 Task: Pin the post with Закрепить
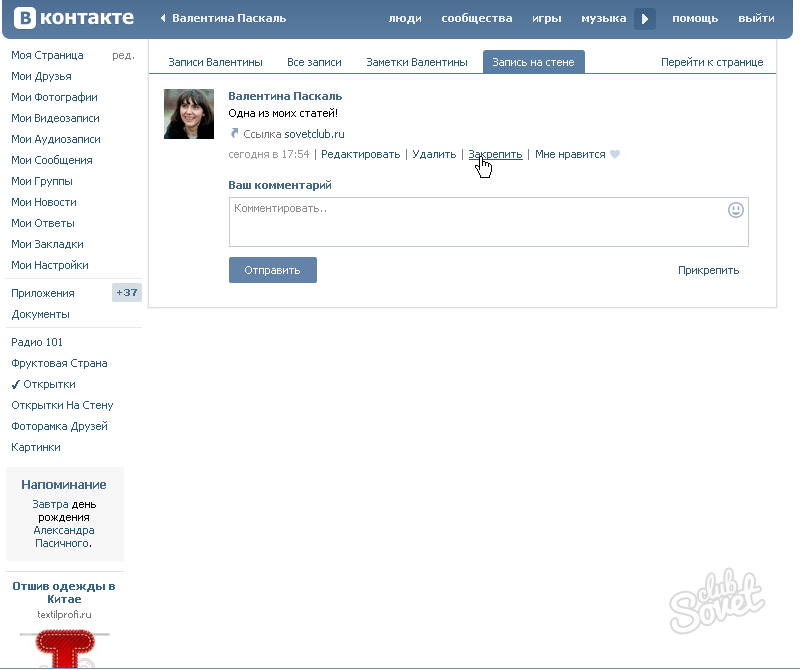[495, 154]
